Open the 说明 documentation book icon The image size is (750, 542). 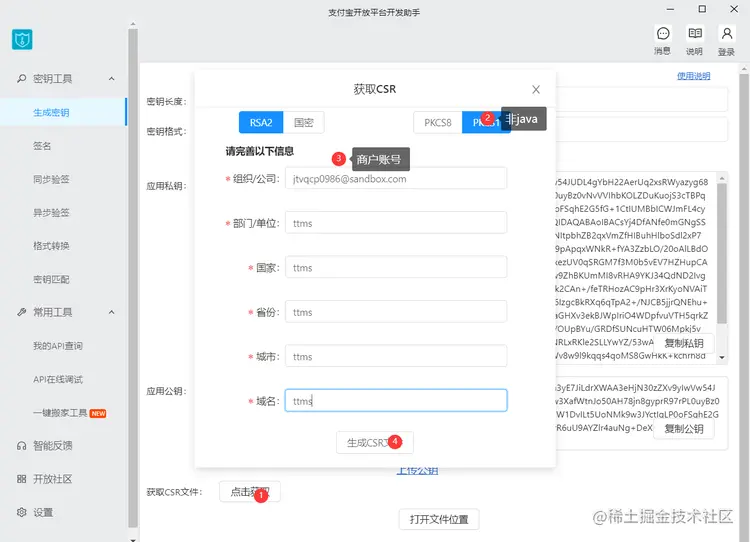pos(695,33)
